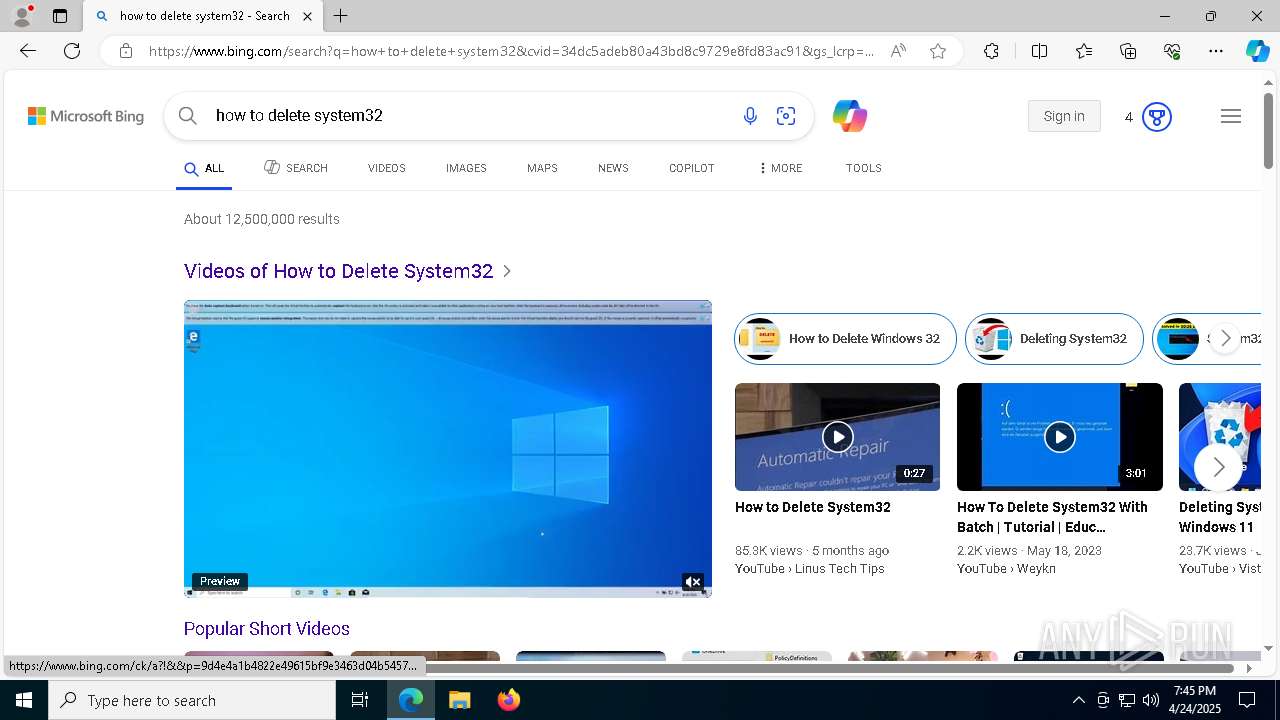Start voice search with microphone
This screenshot has width=1280, height=720.
click(x=750, y=116)
